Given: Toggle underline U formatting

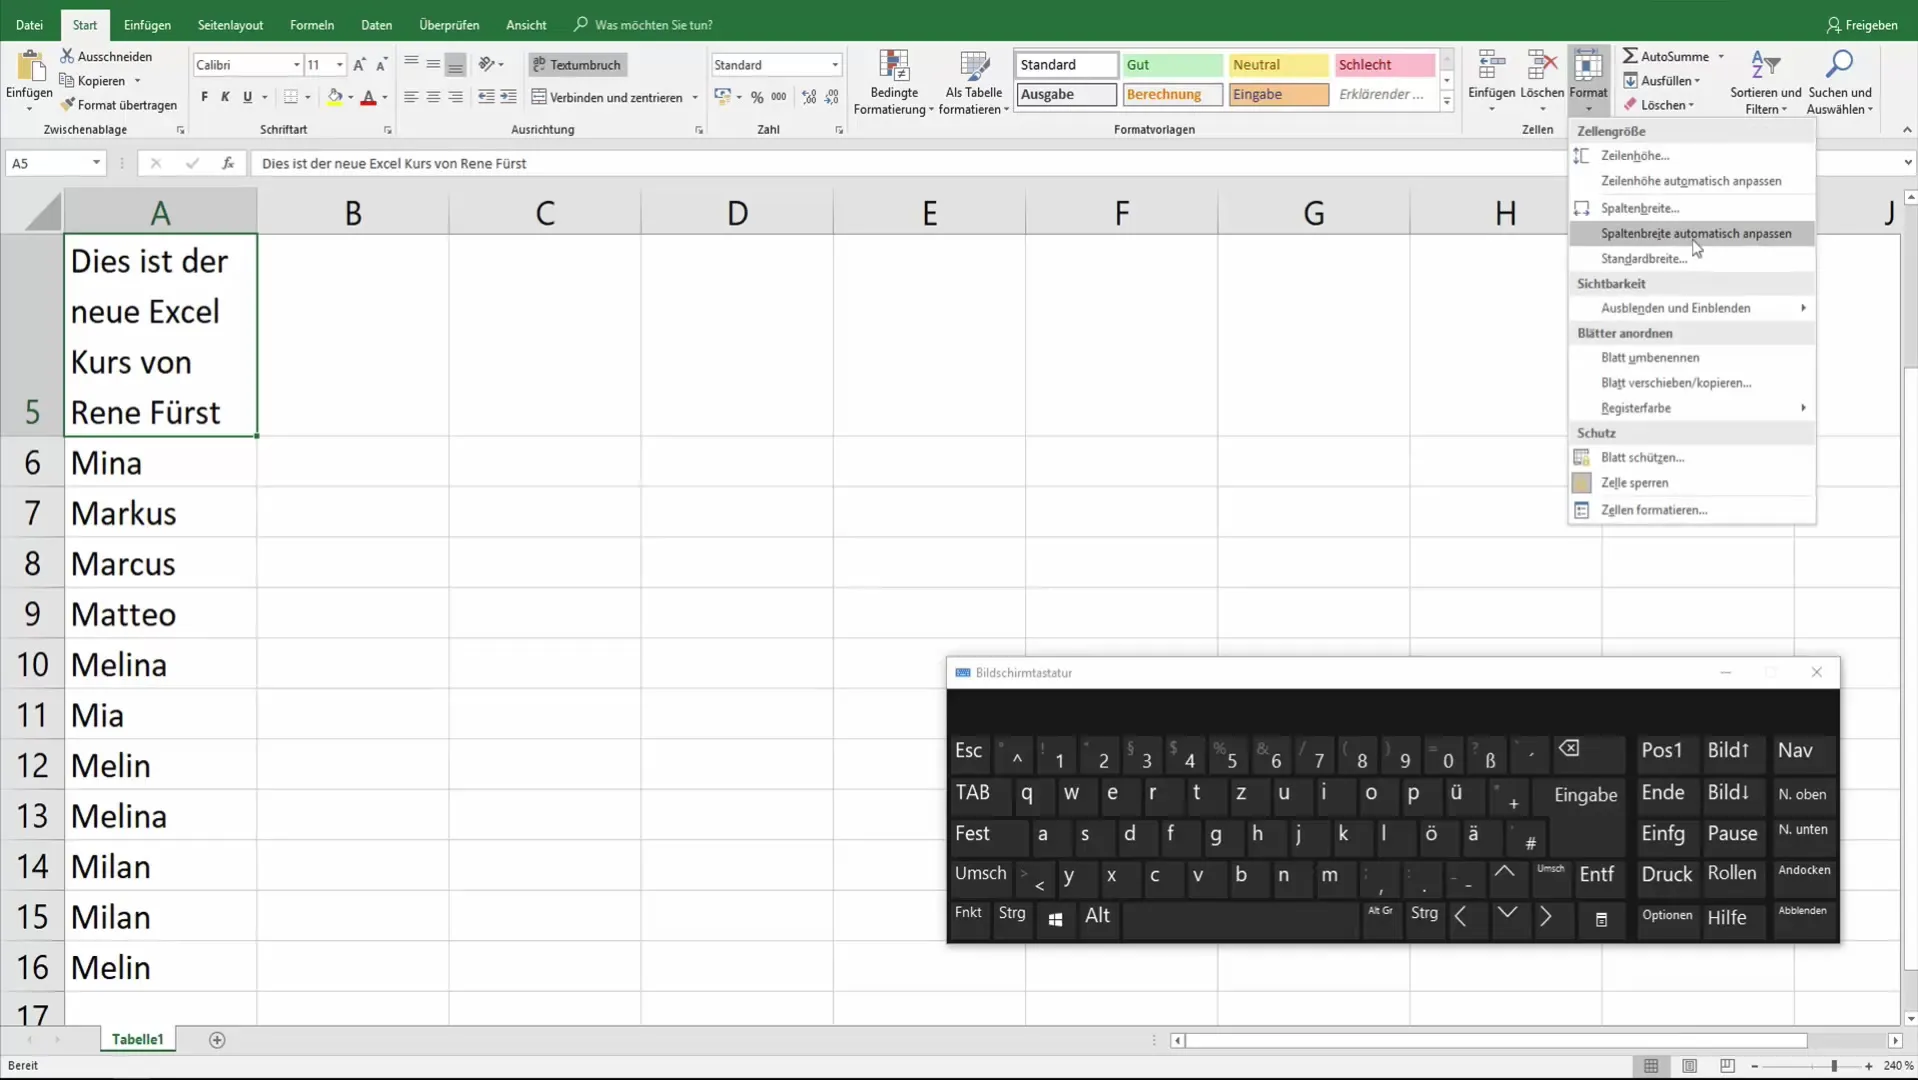Looking at the screenshot, I should 247,97.
